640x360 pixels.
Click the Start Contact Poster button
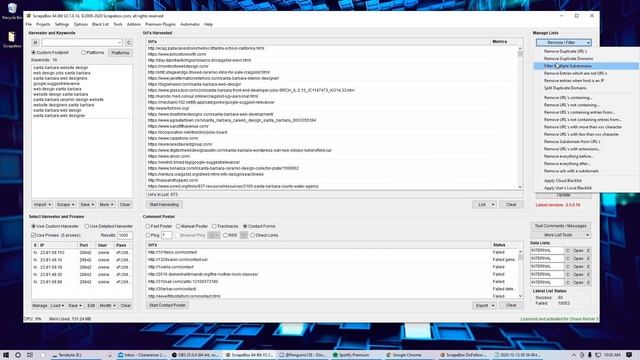[167, 305]
